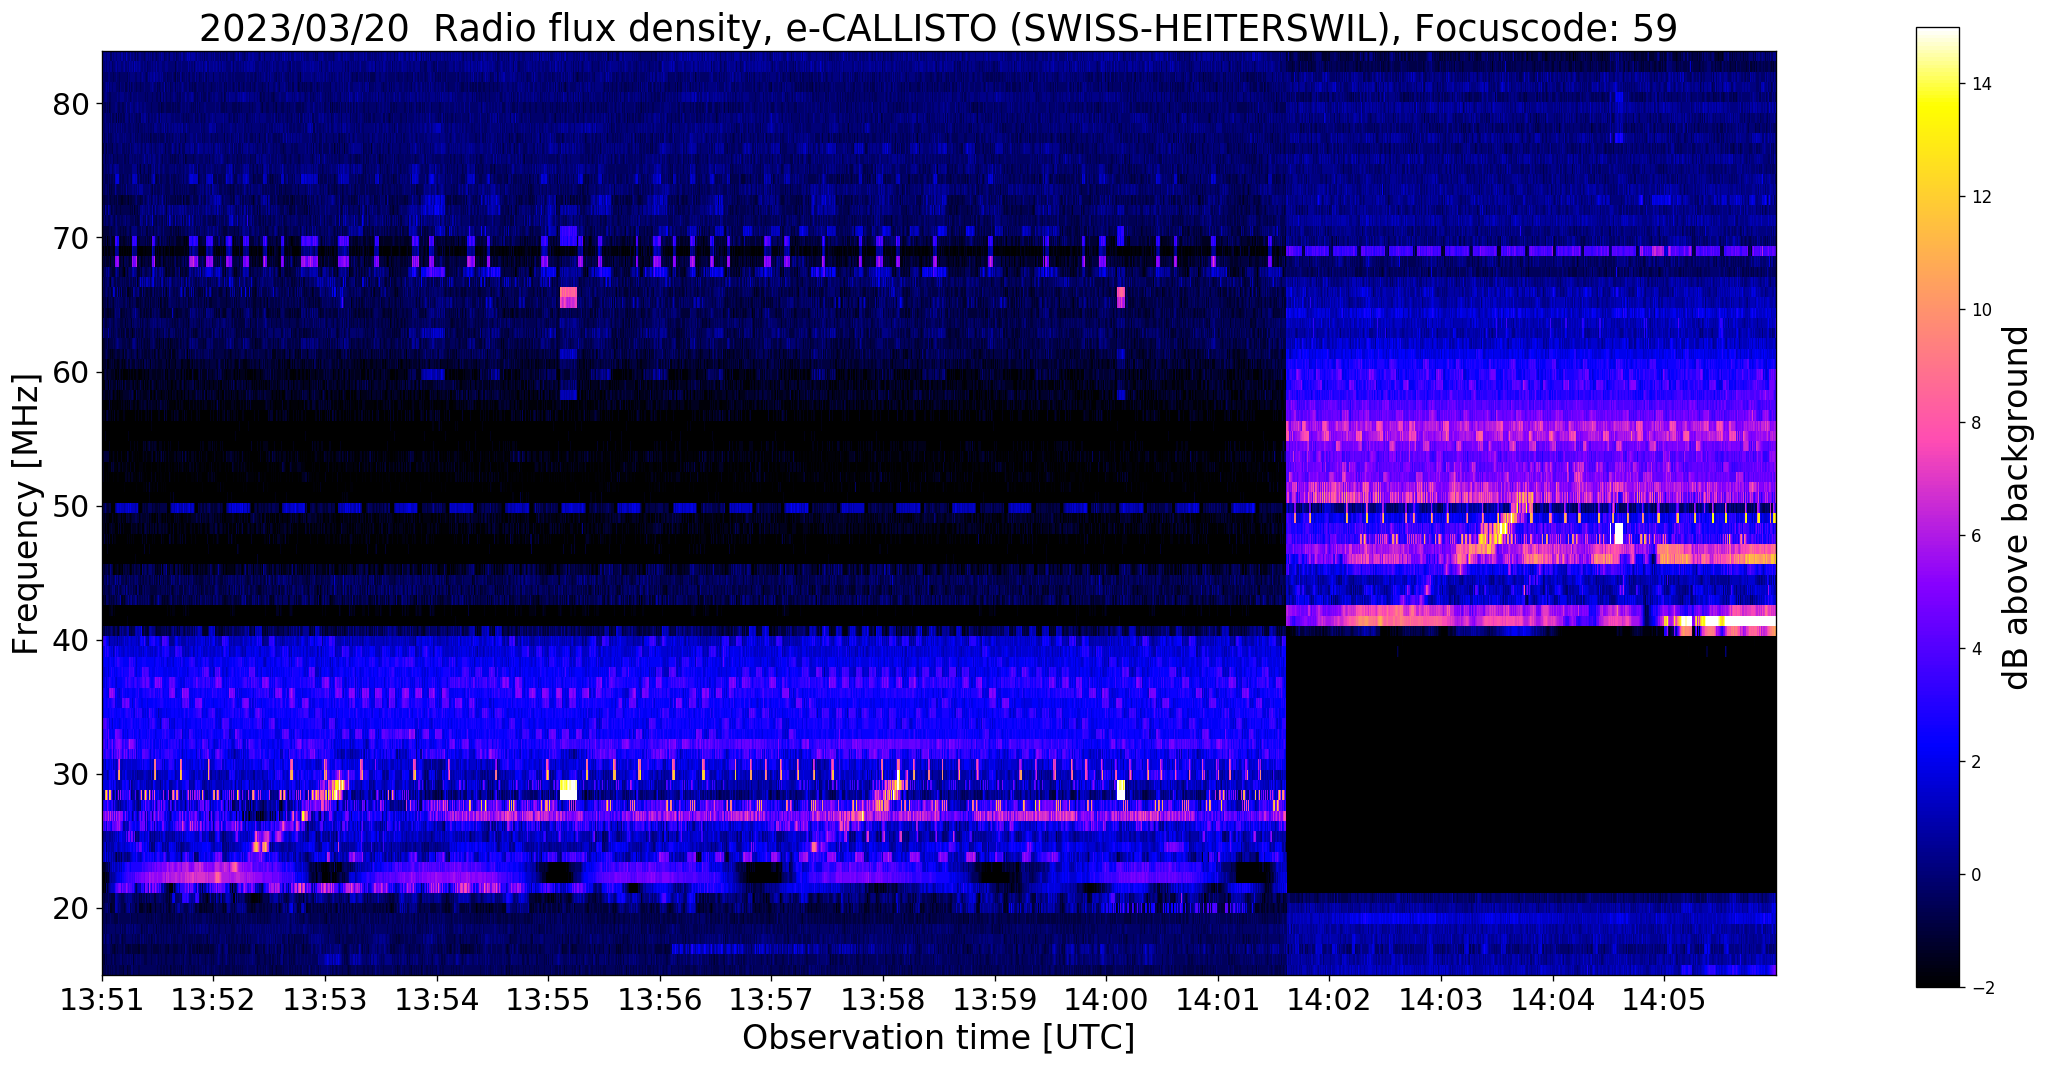
Task: Click the 13:53 time tick label
Action: coord(325,1000)
